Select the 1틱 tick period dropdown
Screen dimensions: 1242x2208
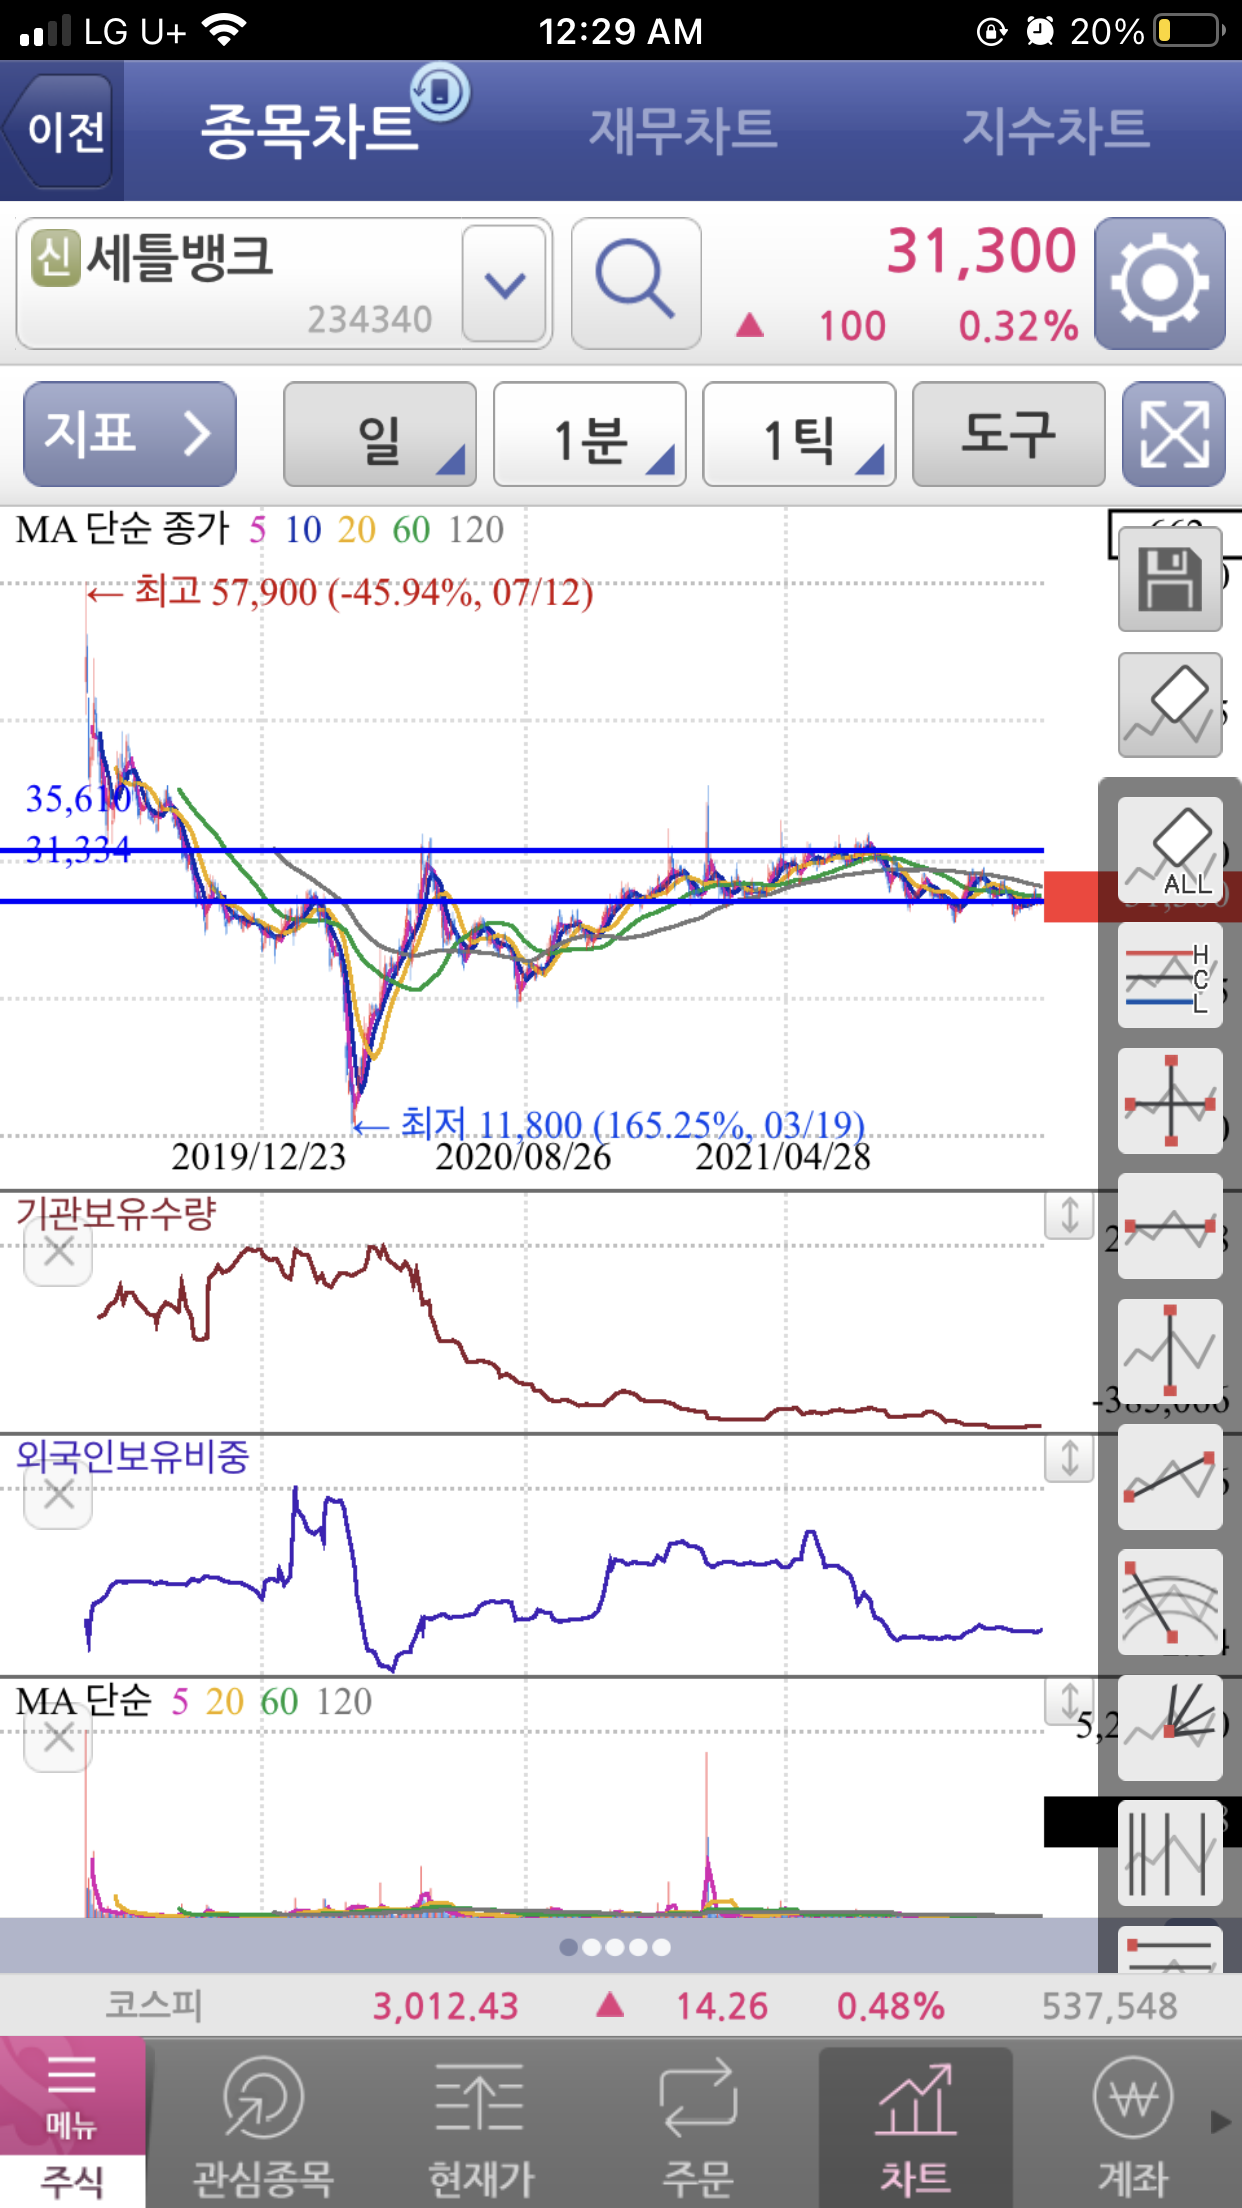pos(800,434)
